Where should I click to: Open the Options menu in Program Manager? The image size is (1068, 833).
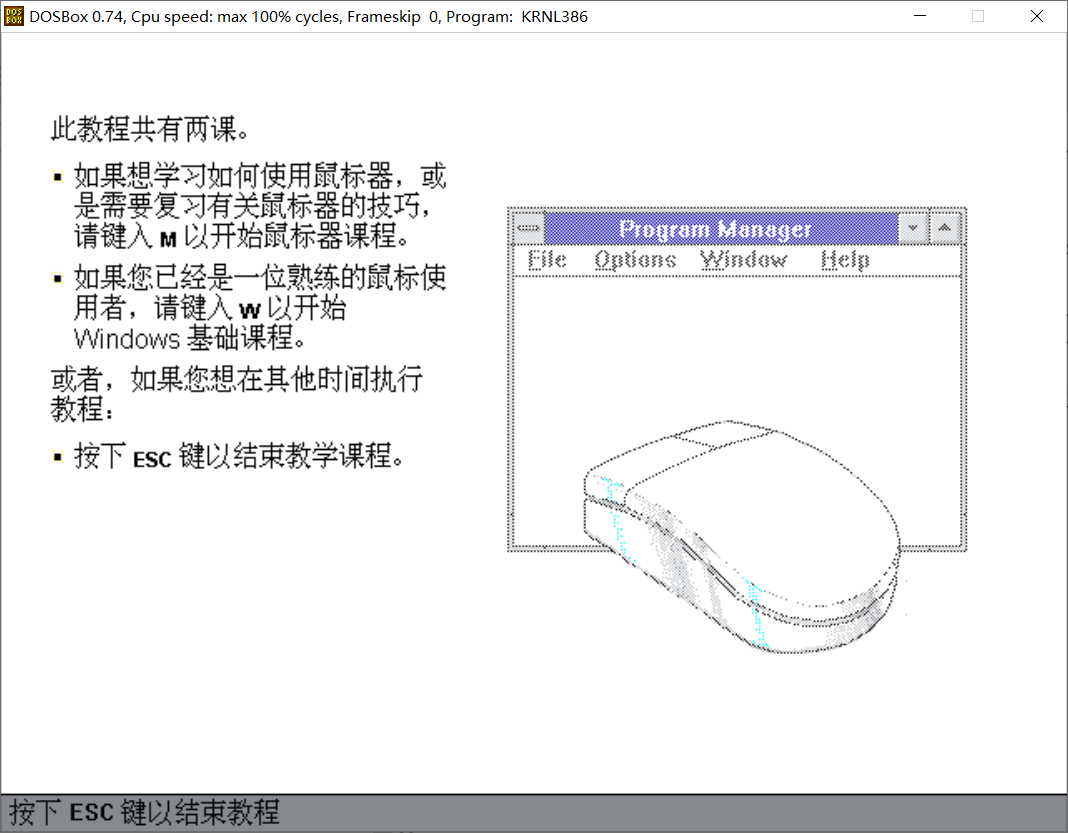coord(635,260)
